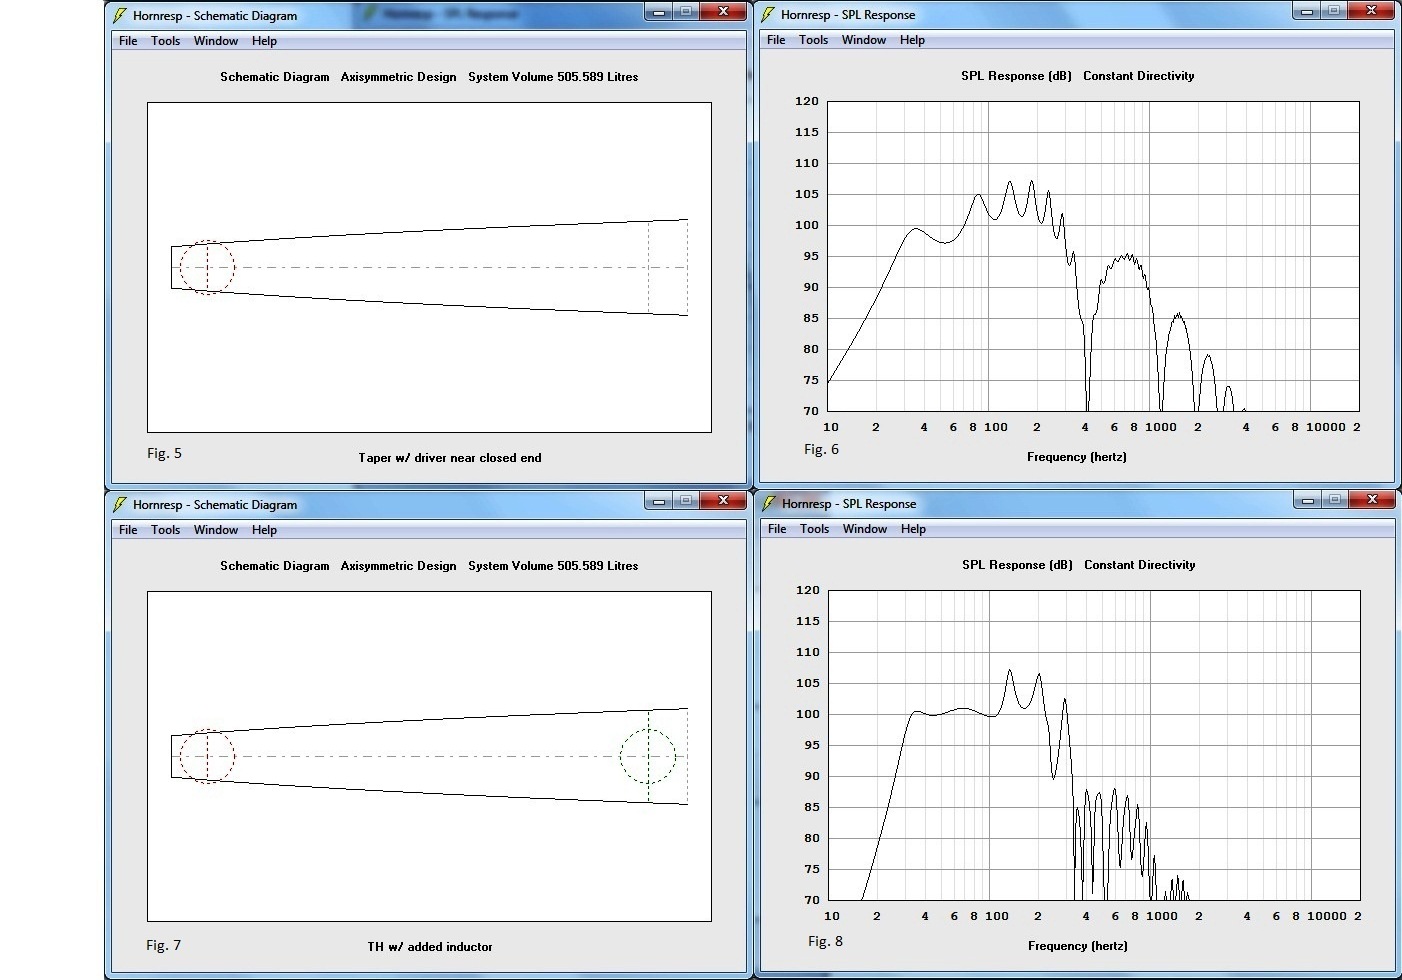Close the Fig. 6 SPL Response window
The width and height of the screenshot is (1402, 980).
(x=1370, y=11)
